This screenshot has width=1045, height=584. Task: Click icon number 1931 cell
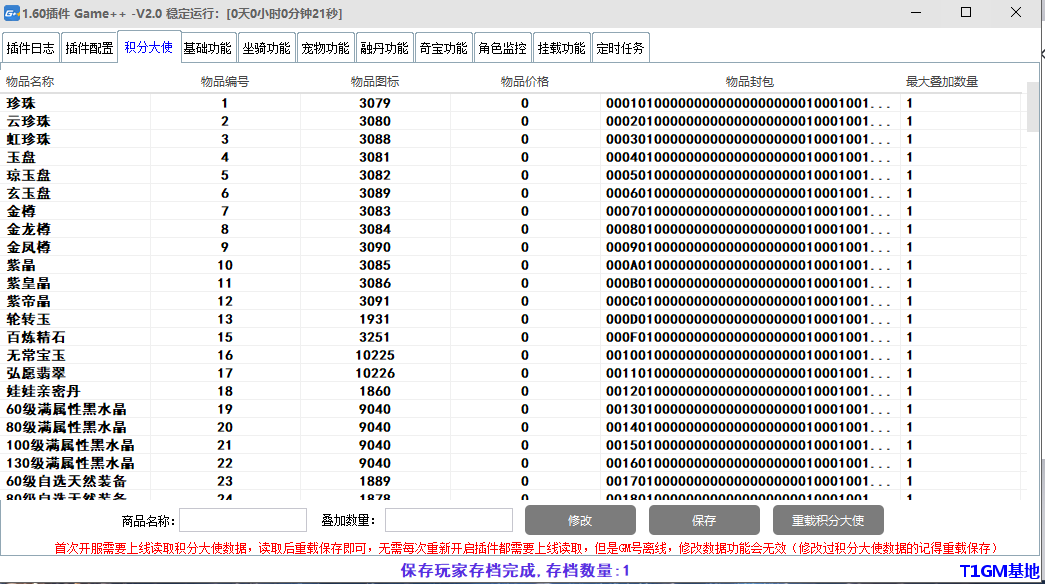[375, 319]
